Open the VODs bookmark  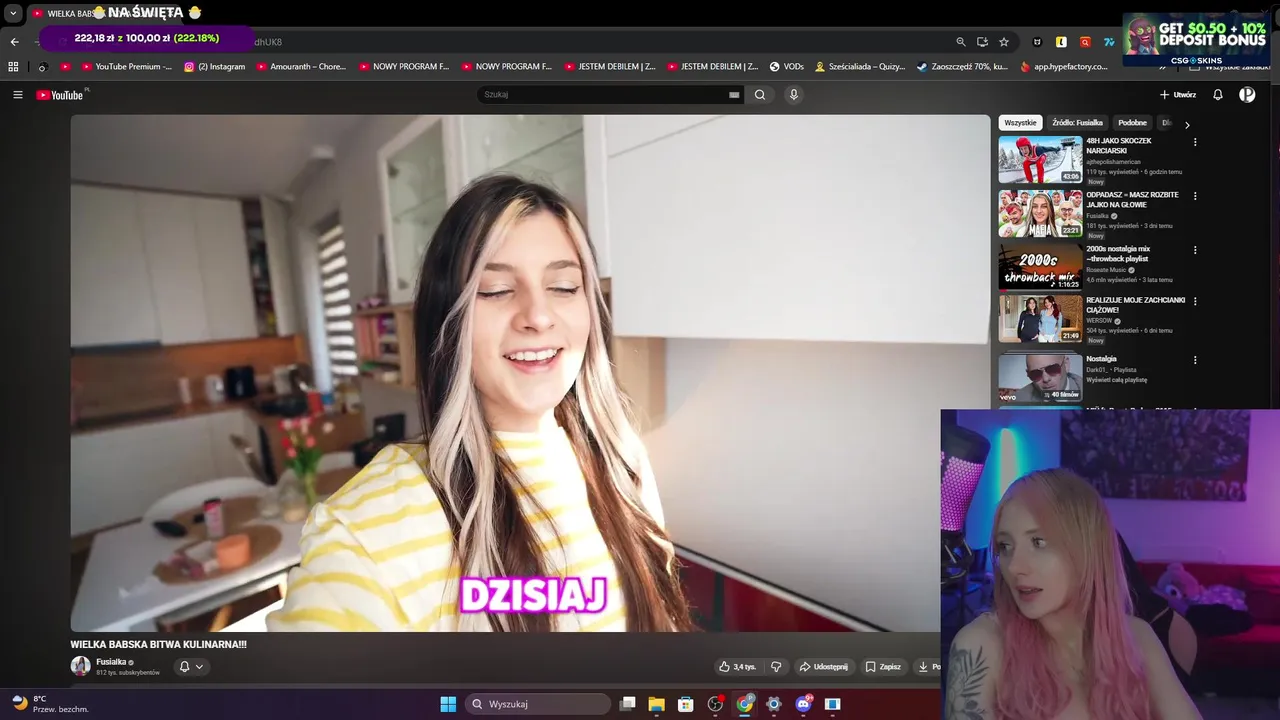click(x=787, y=67)
